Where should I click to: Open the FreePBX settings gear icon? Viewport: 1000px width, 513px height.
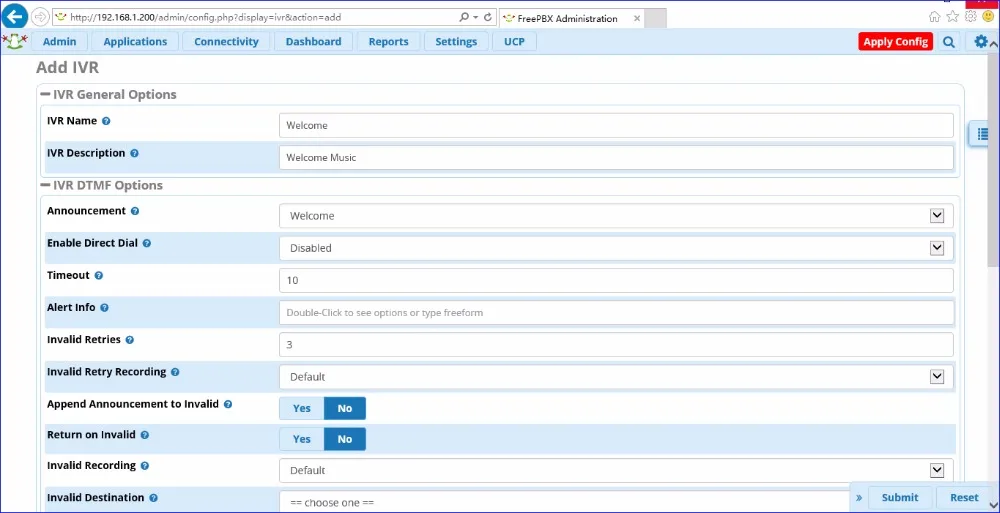981,42
